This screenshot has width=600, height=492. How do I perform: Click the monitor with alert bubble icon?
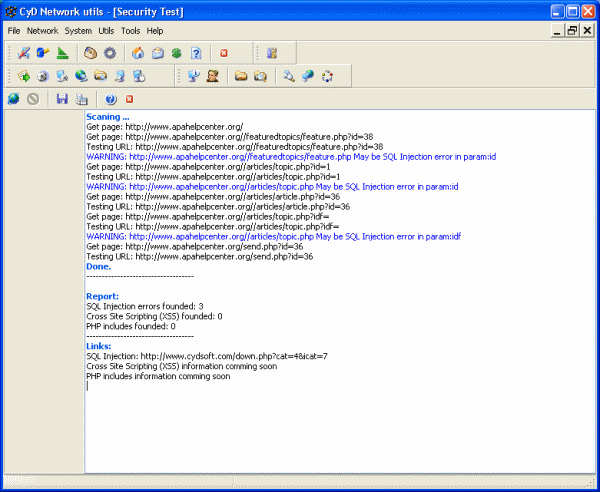click(194, 76)
